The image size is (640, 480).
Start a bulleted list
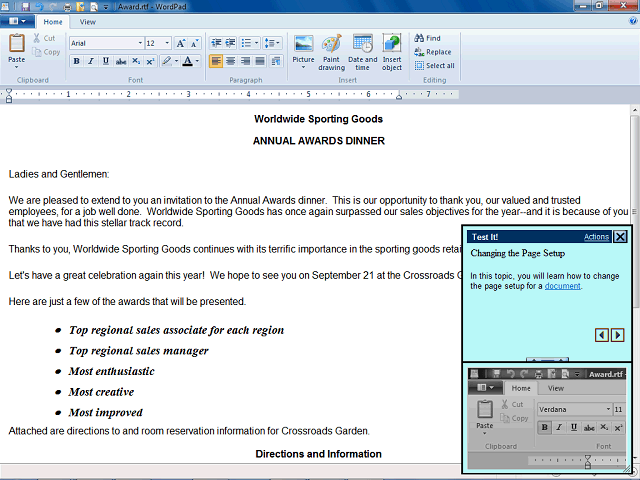(246, 43)
